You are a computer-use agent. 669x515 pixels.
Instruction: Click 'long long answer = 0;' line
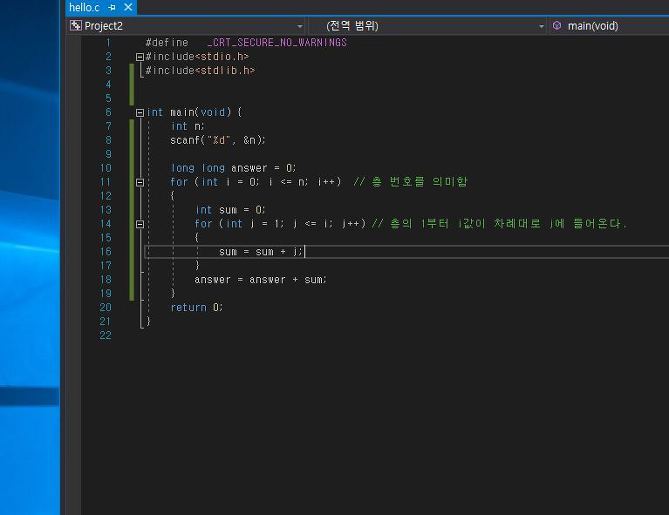(x=233, y=168)
